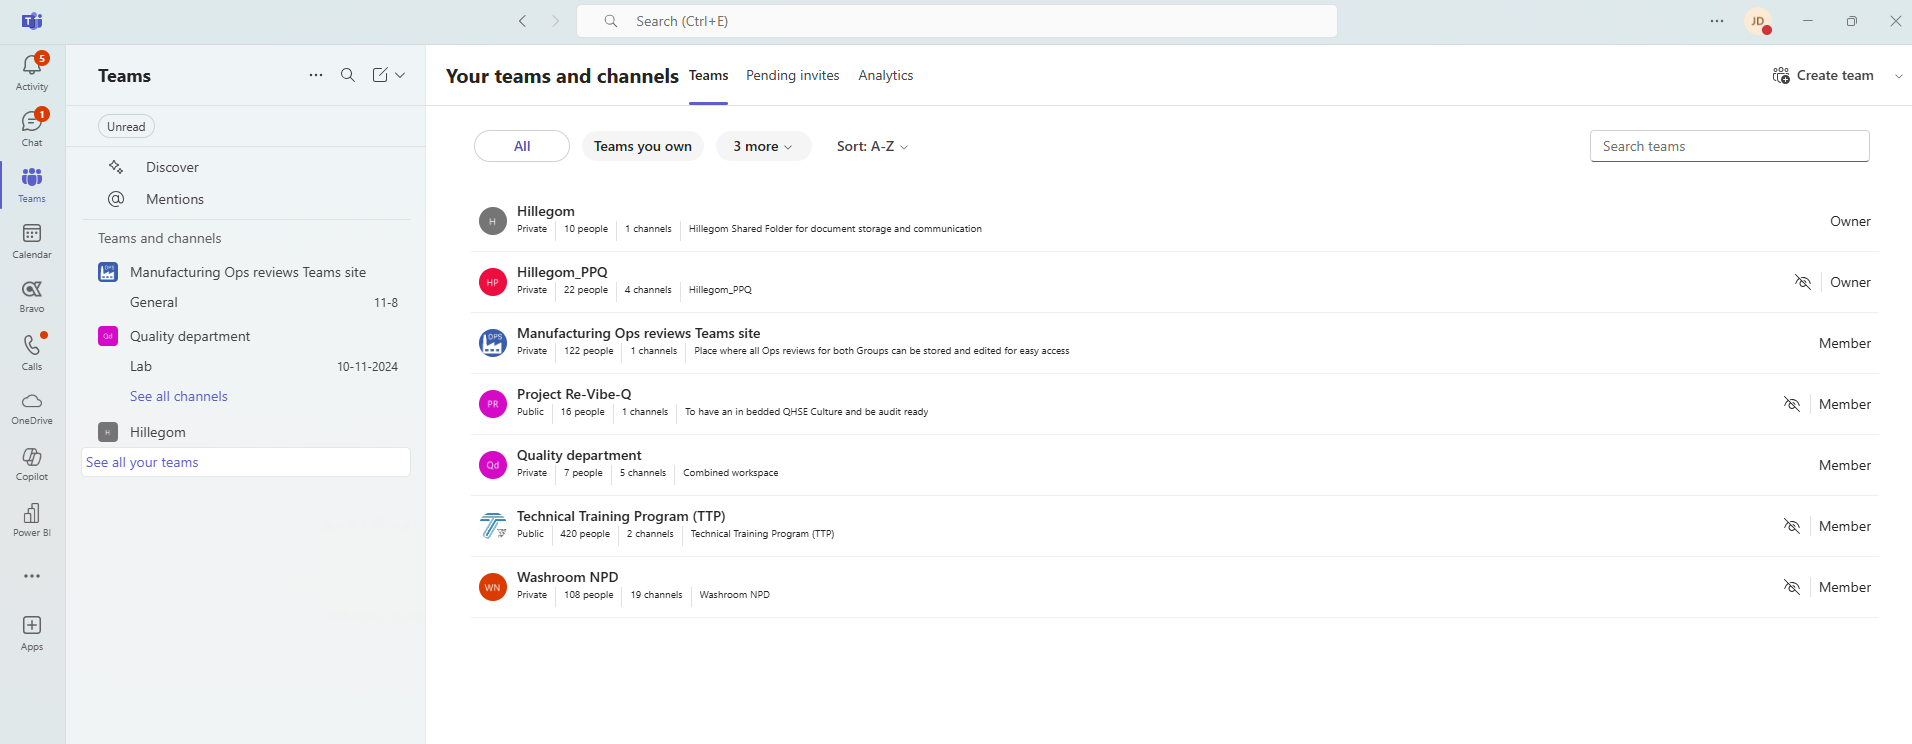Viewport: 1912px width, 744px height.
Task: Click the Teams and channels header
Action: 160,238
